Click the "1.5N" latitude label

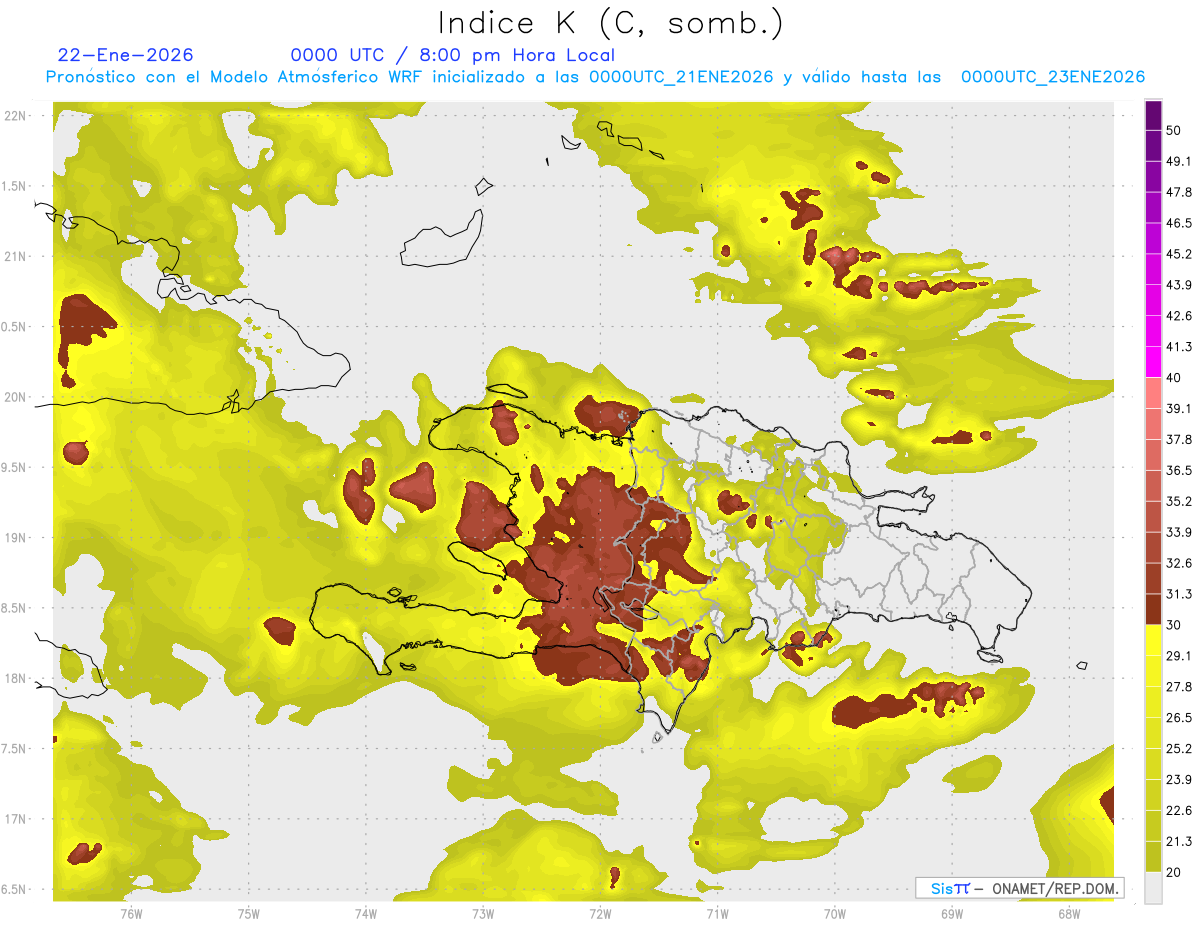pos(15,186)
